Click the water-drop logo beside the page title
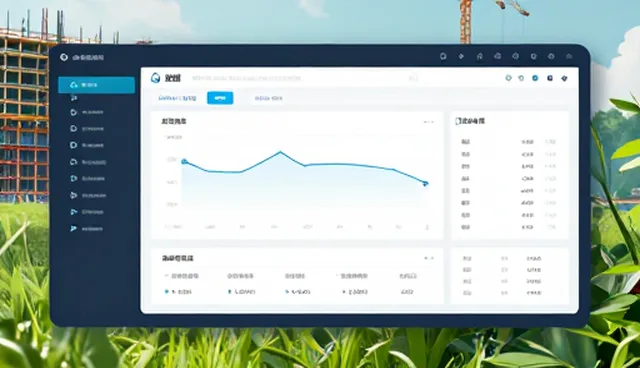The image size is (640, 368). pyautogui.click(x=155, y=78)
